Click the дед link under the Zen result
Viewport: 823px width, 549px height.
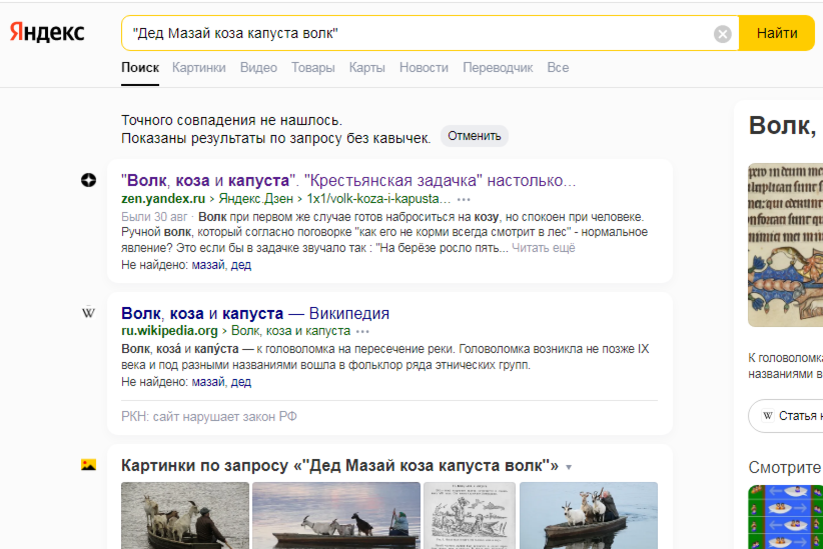(x=241, y=265)
